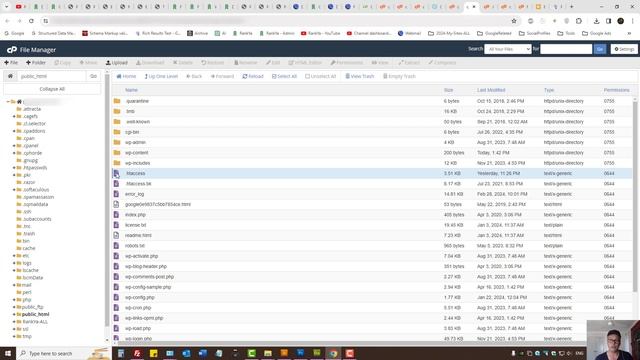This screenshot has height=360, width=640.
Task: Click the Copy toolbar icon
Action: [62, 63]
